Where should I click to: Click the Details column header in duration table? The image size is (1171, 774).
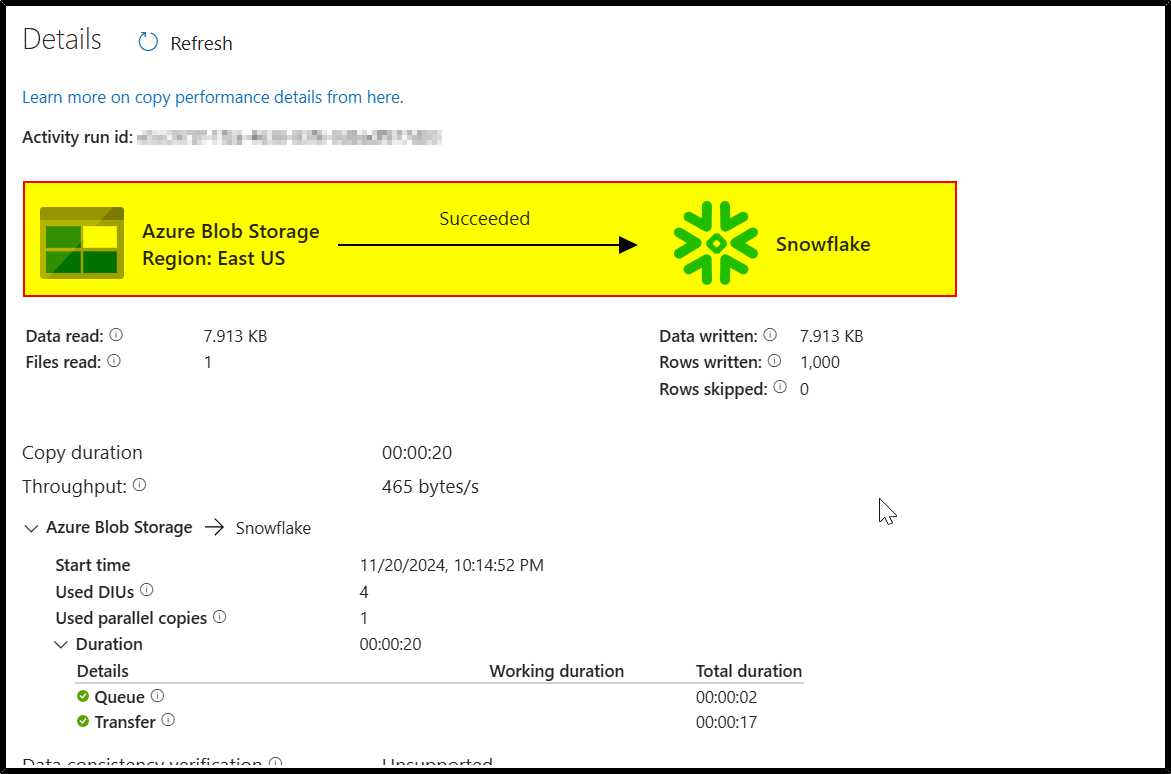click(103, 671)
